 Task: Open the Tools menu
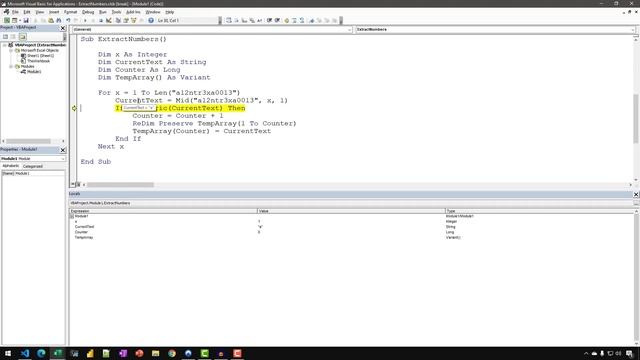[116, 12]
